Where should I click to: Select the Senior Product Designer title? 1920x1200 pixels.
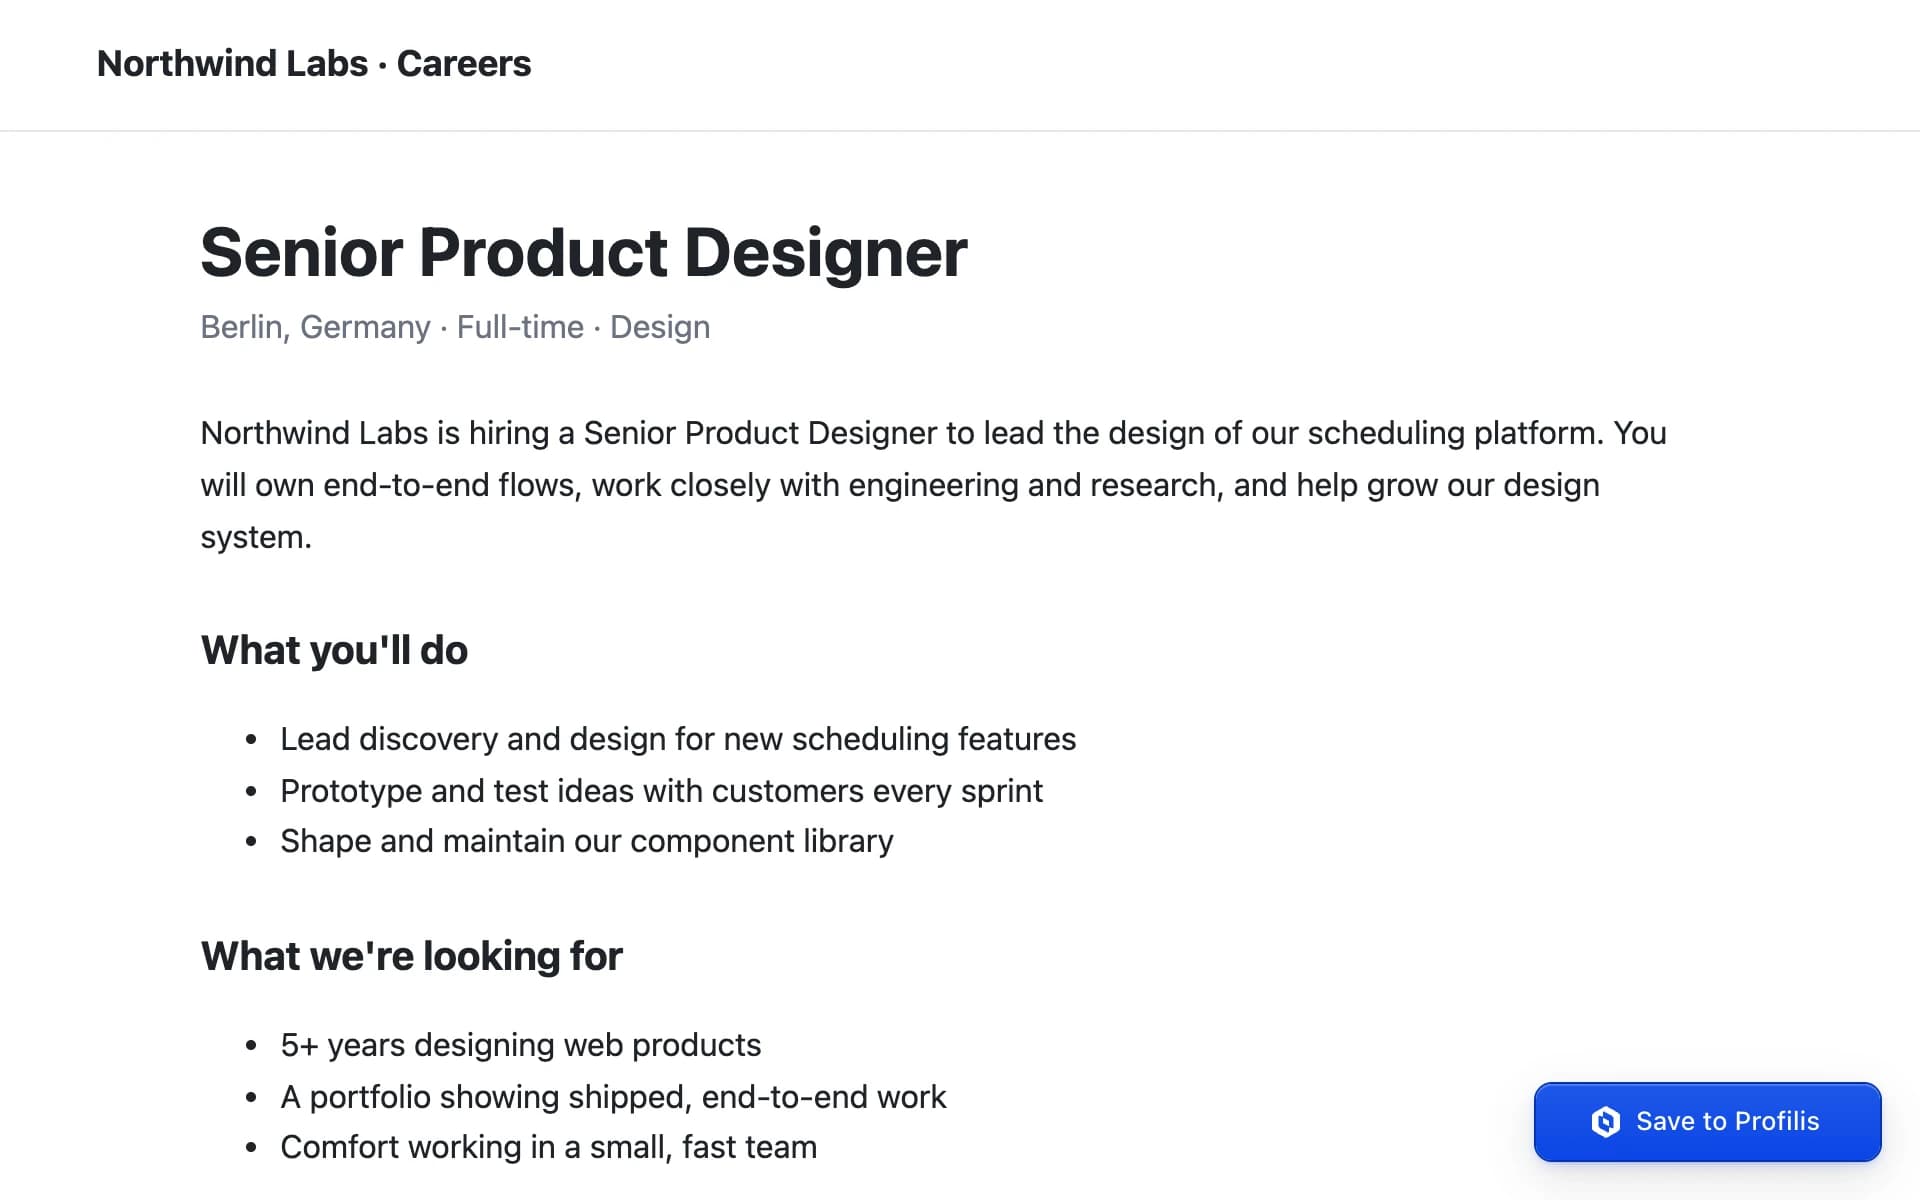click(584, 252)
